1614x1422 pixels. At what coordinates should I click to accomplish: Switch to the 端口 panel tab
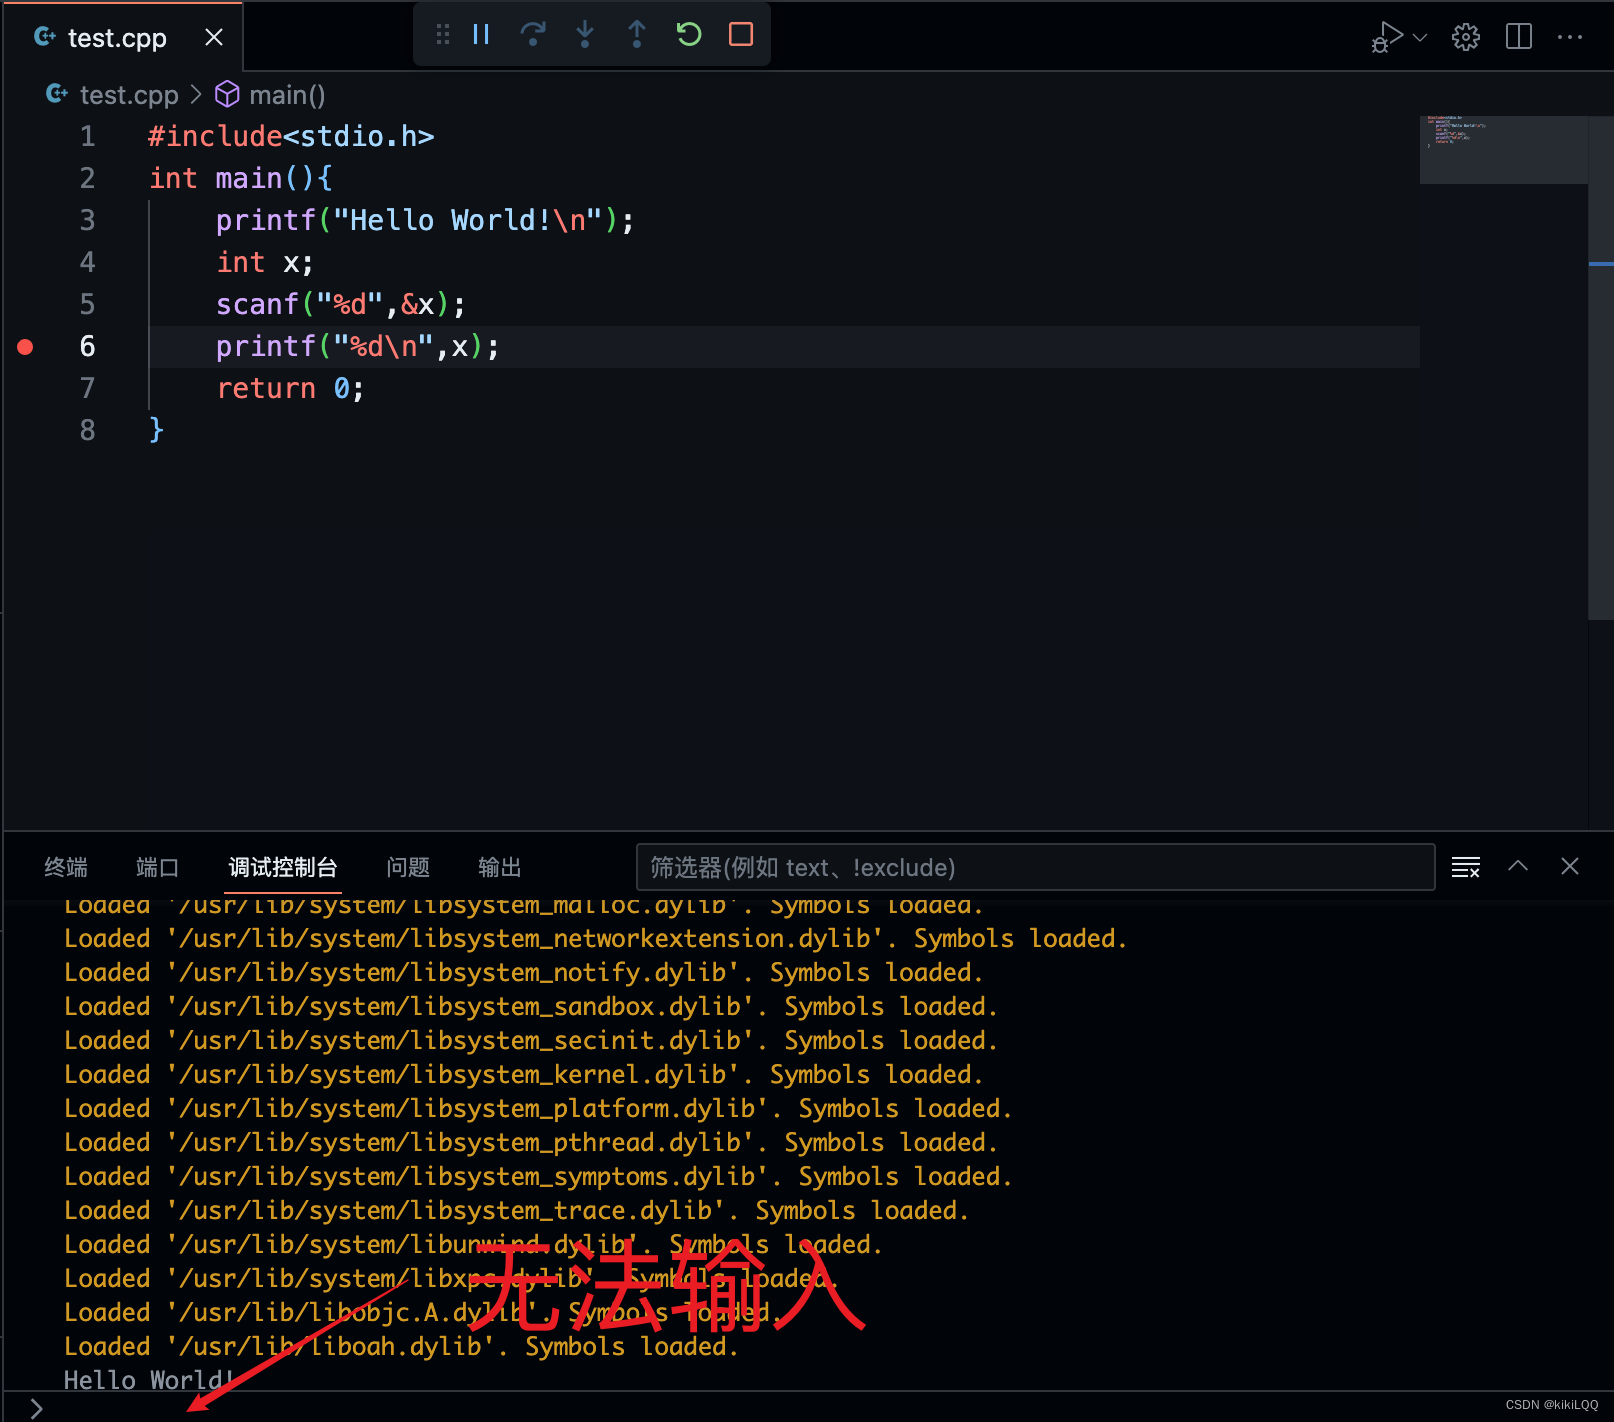coord(157,867)
